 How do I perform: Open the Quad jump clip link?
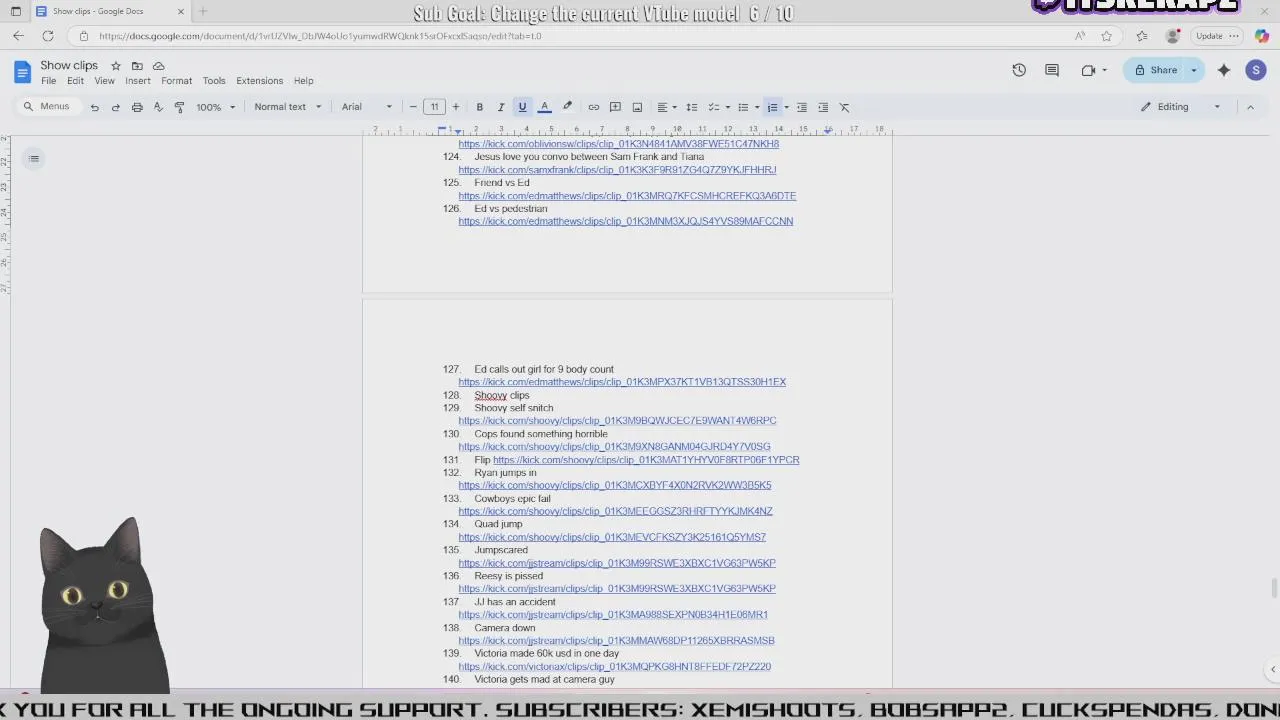click(x=612, y=537)
